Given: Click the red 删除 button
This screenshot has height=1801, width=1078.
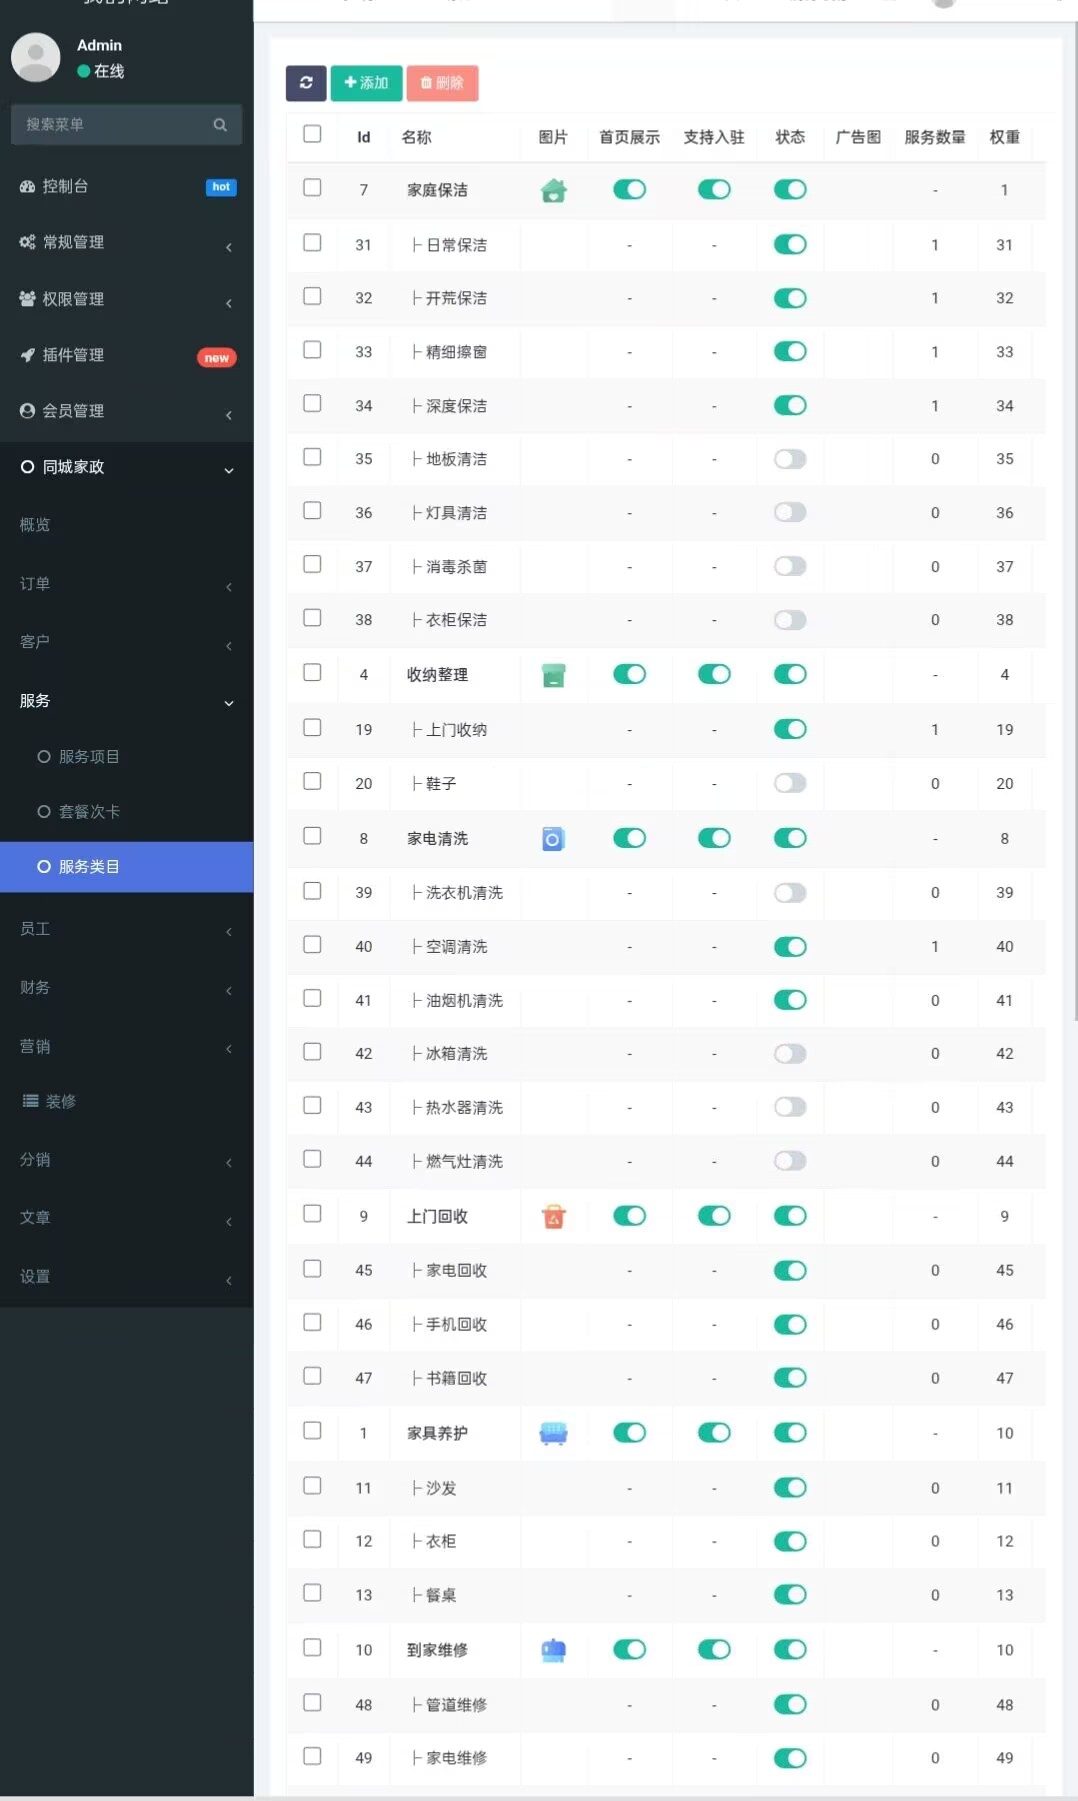Looking at the screenshot, I should [x=442, y=83].
